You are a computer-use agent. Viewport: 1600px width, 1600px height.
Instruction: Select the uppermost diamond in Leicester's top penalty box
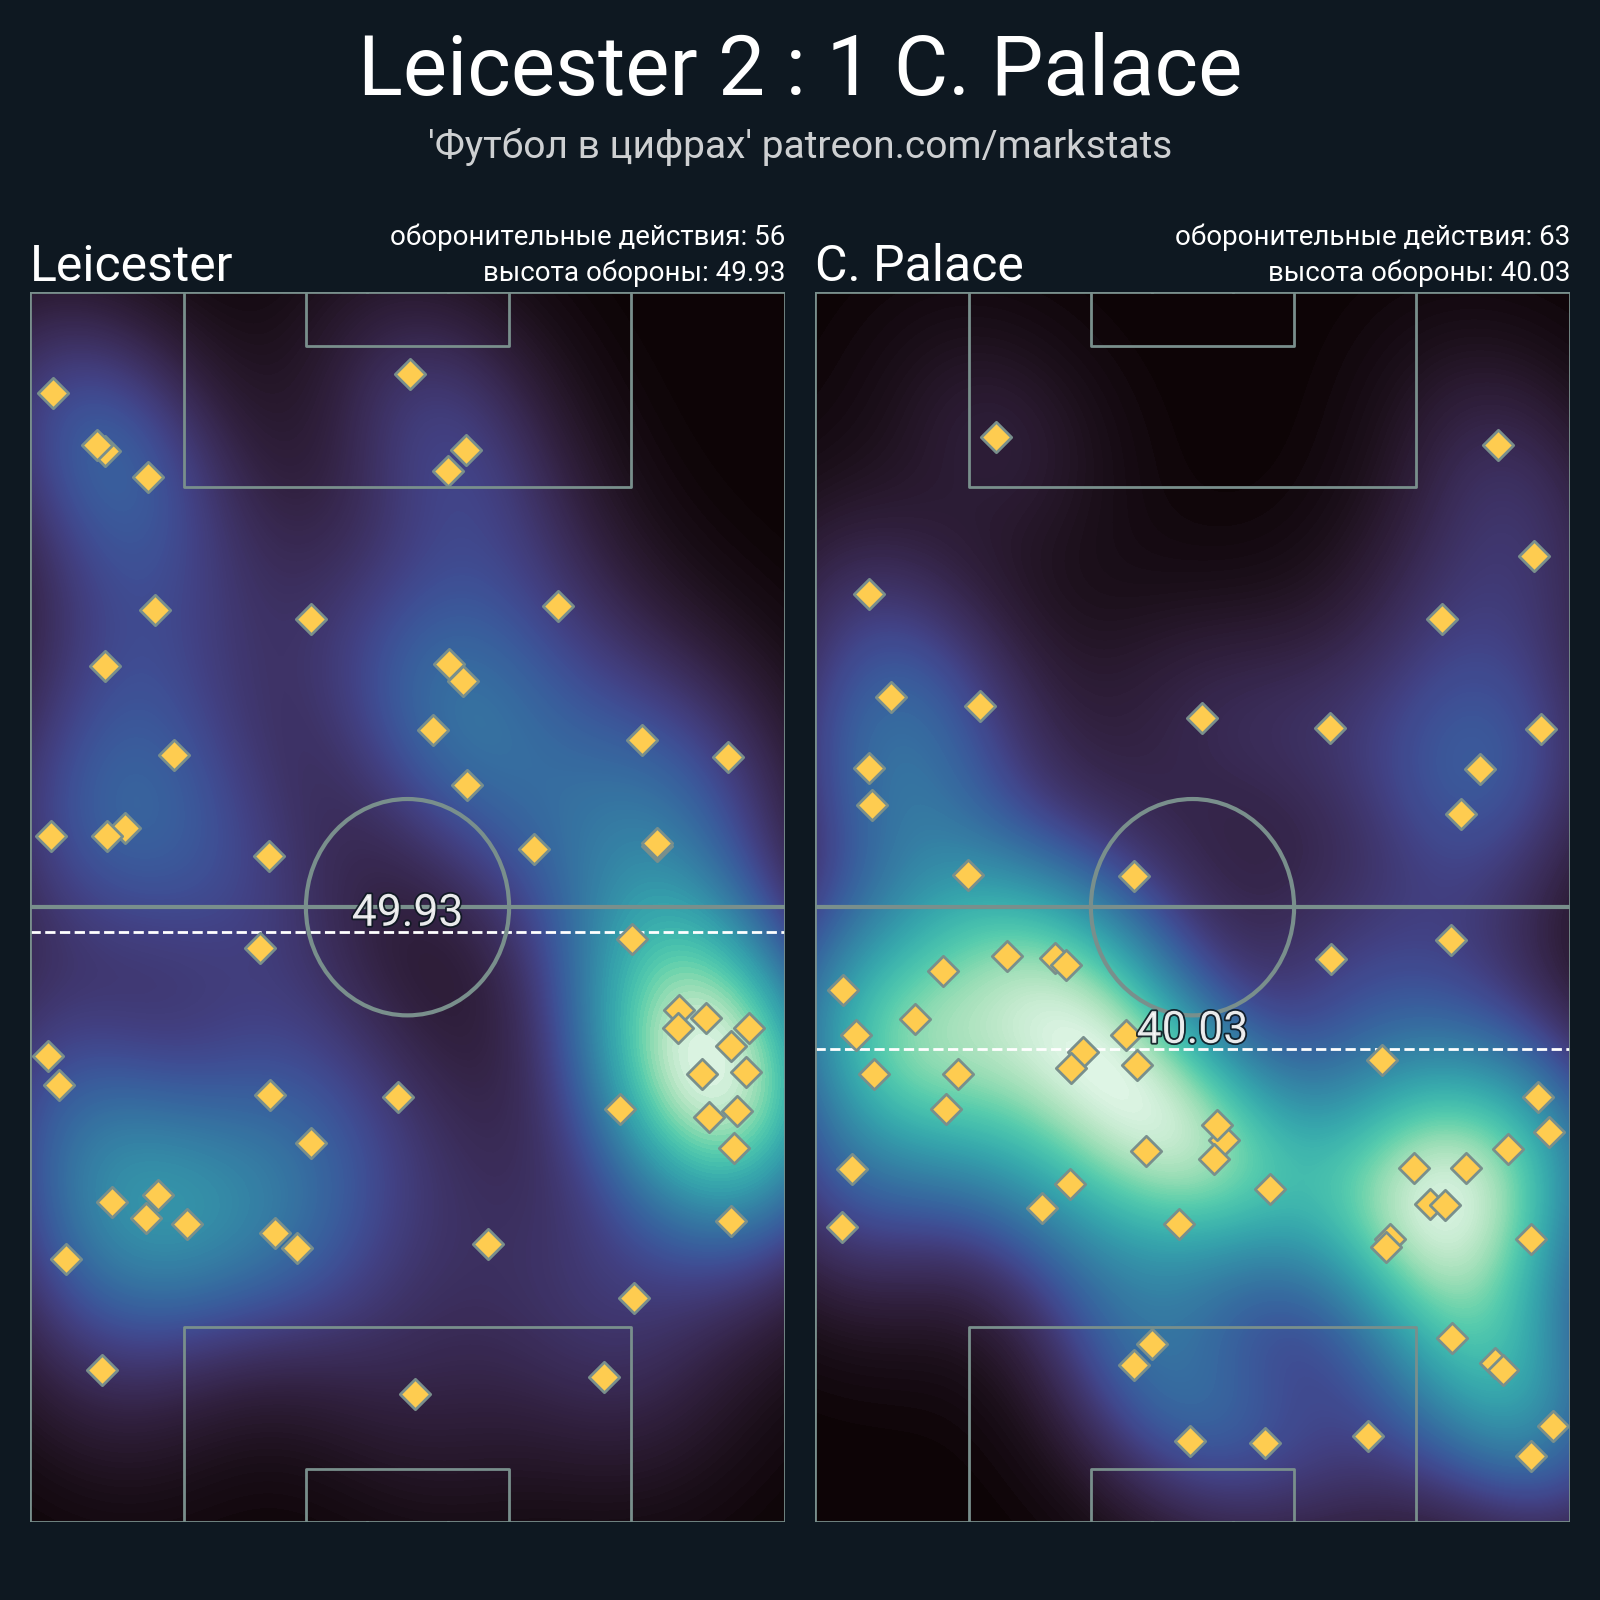pos(410,375)
